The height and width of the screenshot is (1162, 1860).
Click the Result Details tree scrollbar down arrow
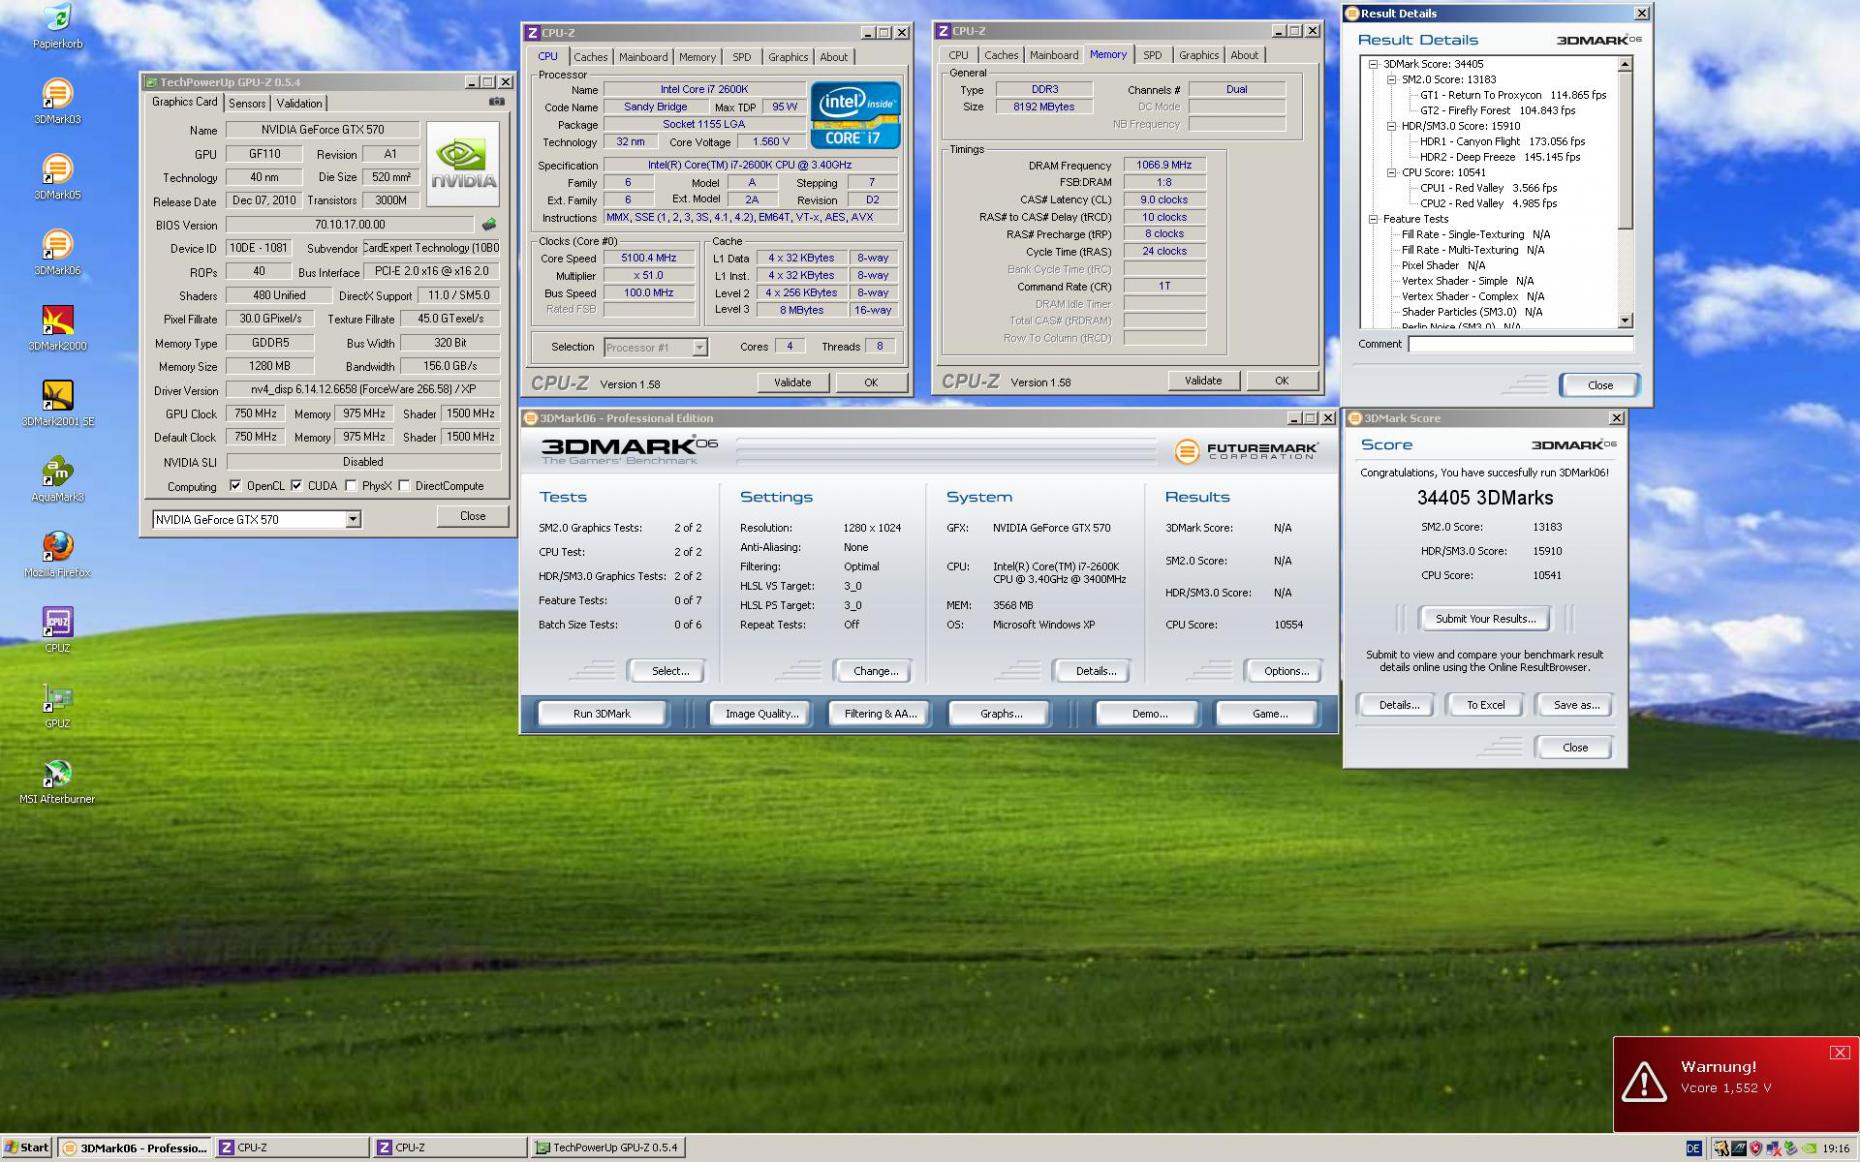1625,320
